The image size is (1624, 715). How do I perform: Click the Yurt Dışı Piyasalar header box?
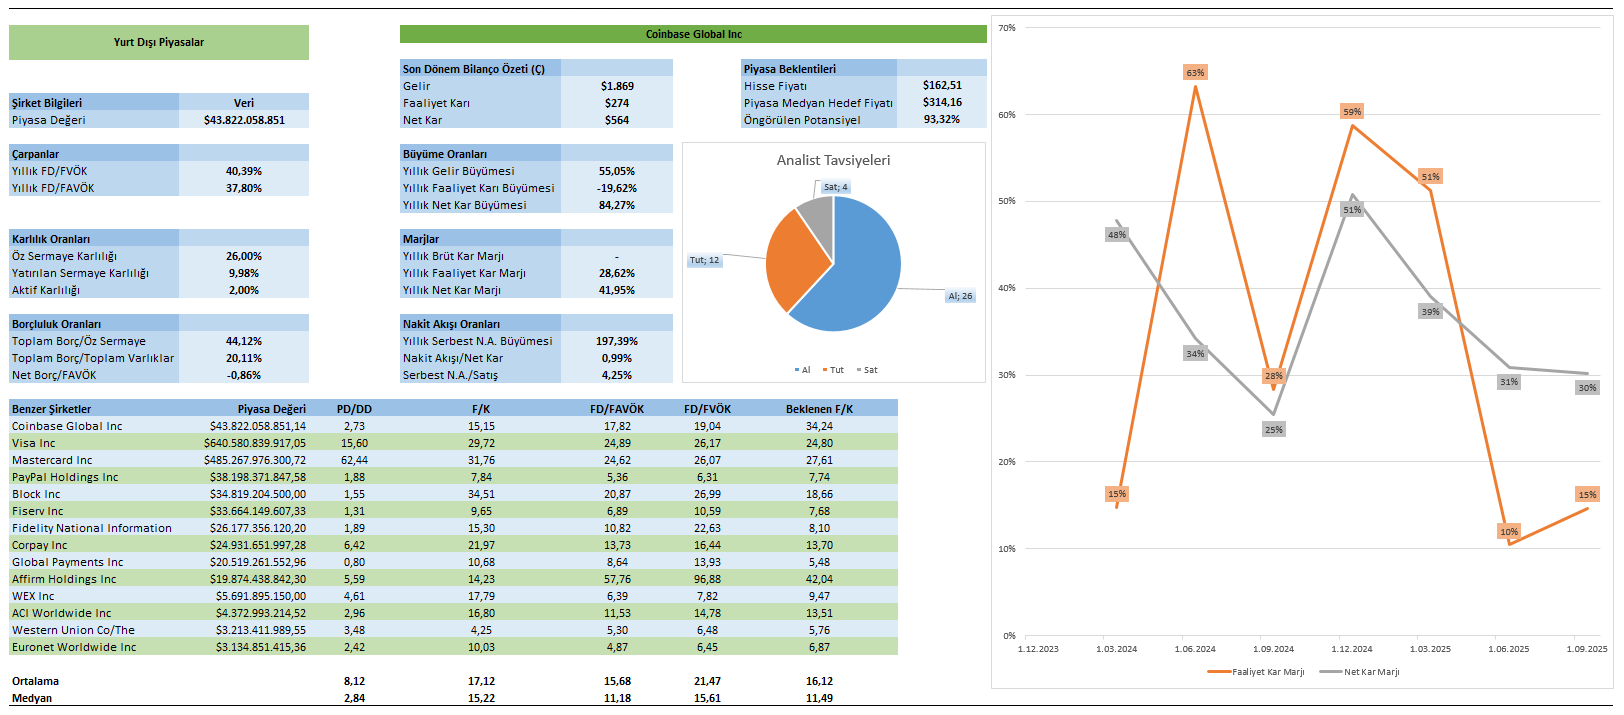pyautogui.click(x=158, y=42)
